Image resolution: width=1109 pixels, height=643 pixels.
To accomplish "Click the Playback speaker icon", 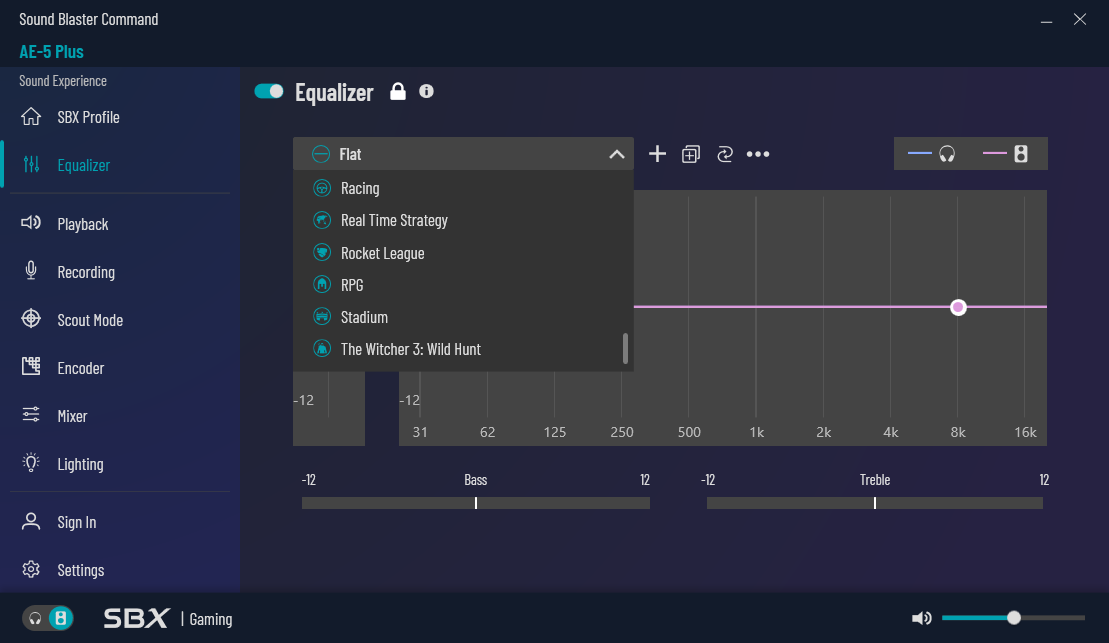I will click(31, 223).
